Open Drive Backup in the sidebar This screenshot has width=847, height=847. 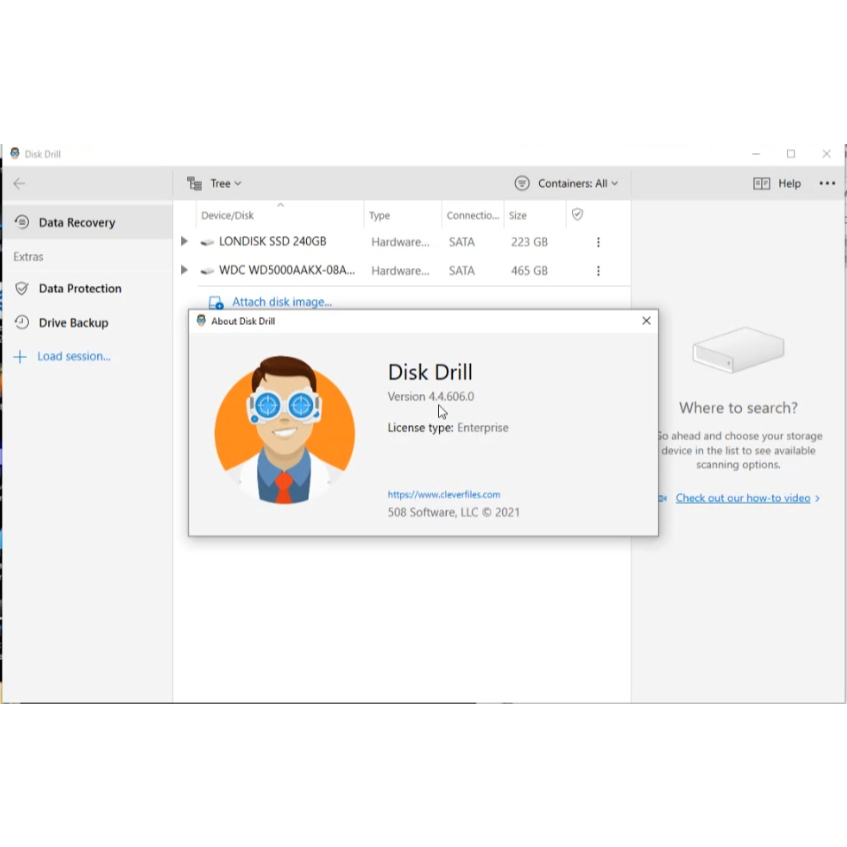pyautogui.click(x=73, y=323)
